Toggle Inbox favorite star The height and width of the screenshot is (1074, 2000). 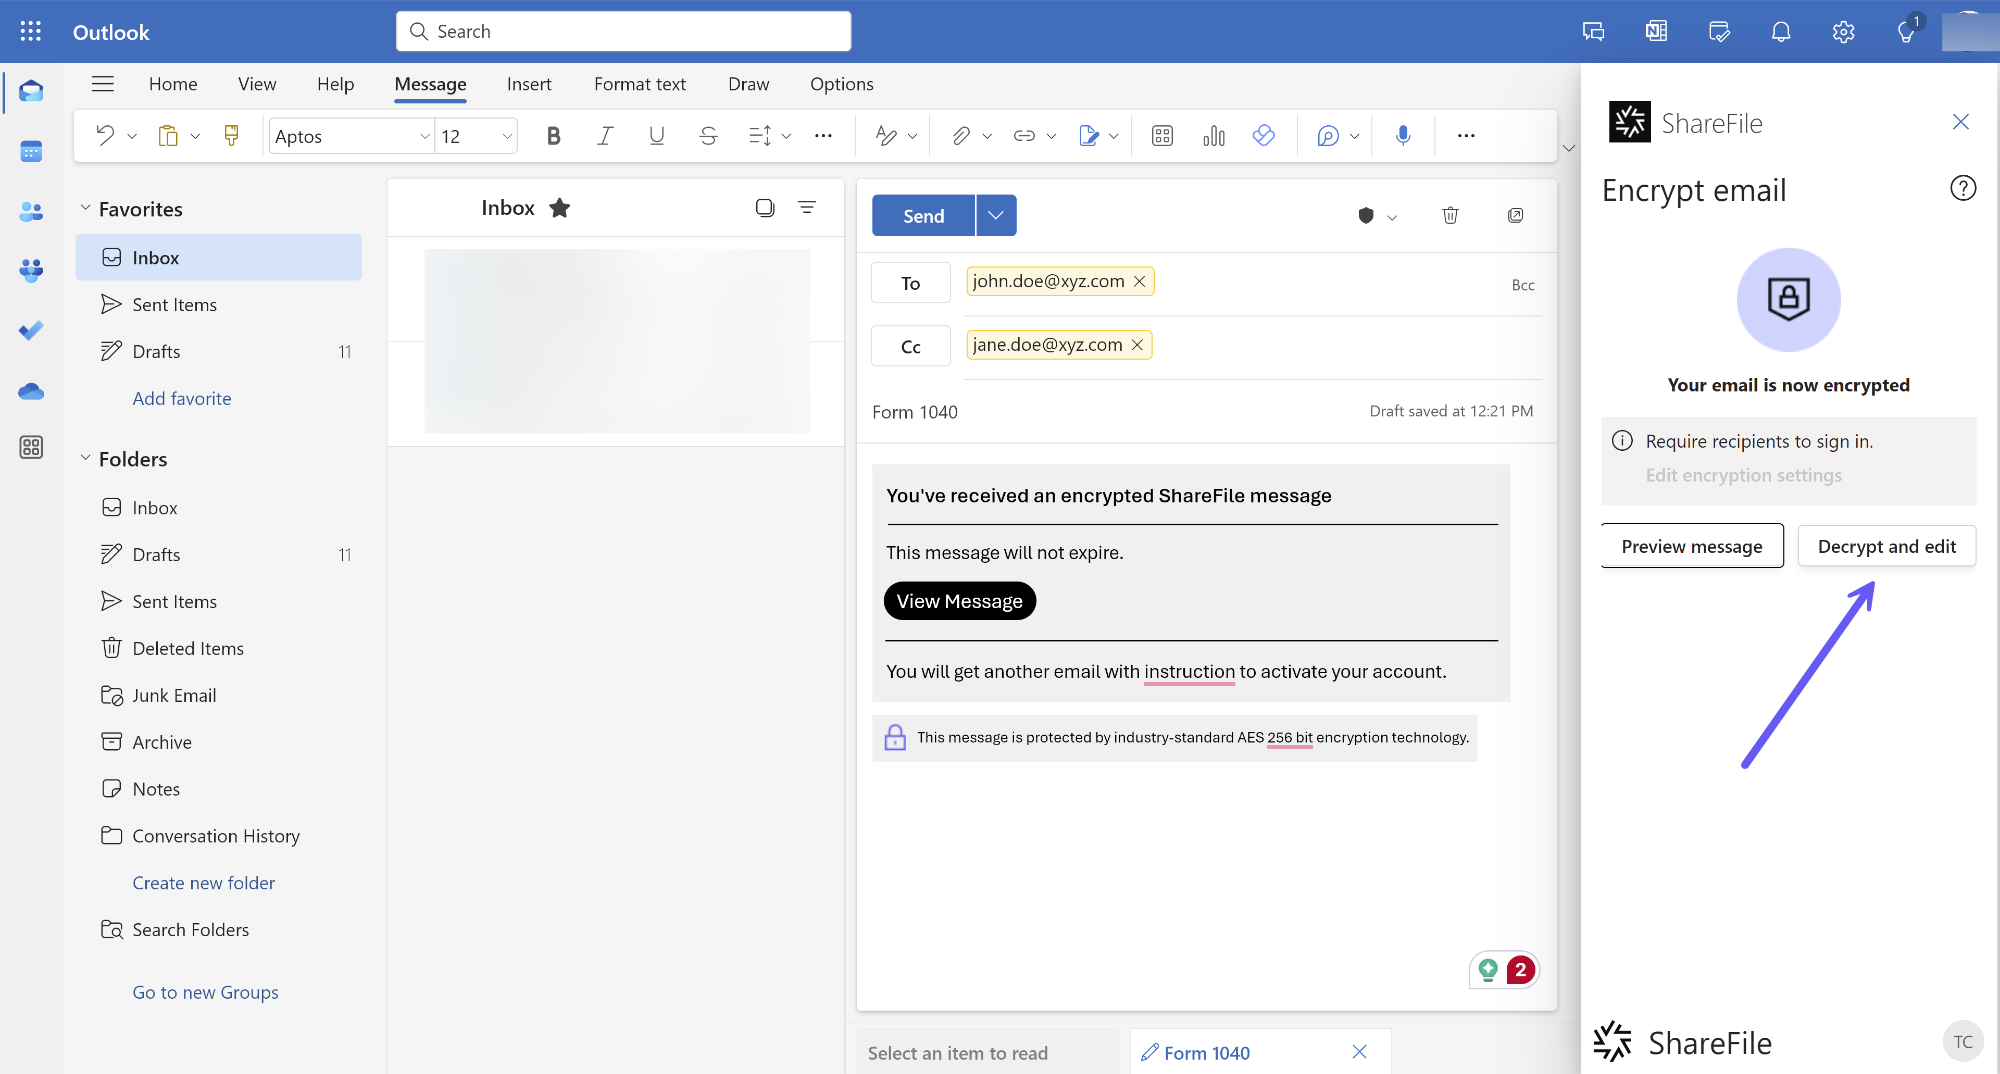pyautogui.click(x=560, y=208)
